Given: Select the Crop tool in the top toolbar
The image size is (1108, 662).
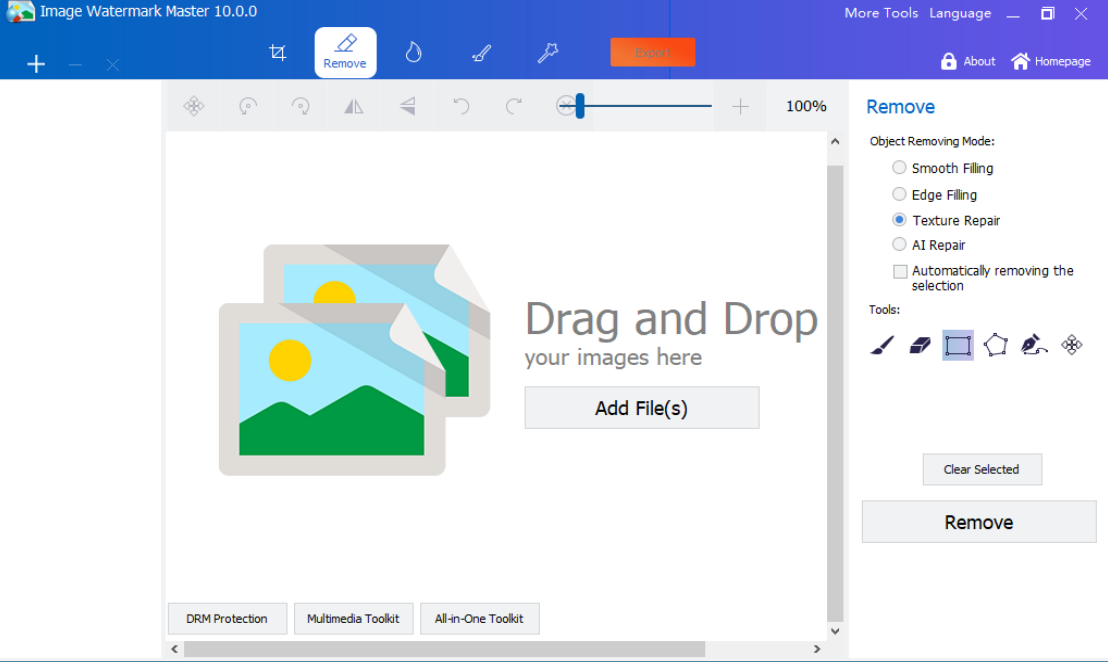Looking at the screenshot, I should (278, 52).
